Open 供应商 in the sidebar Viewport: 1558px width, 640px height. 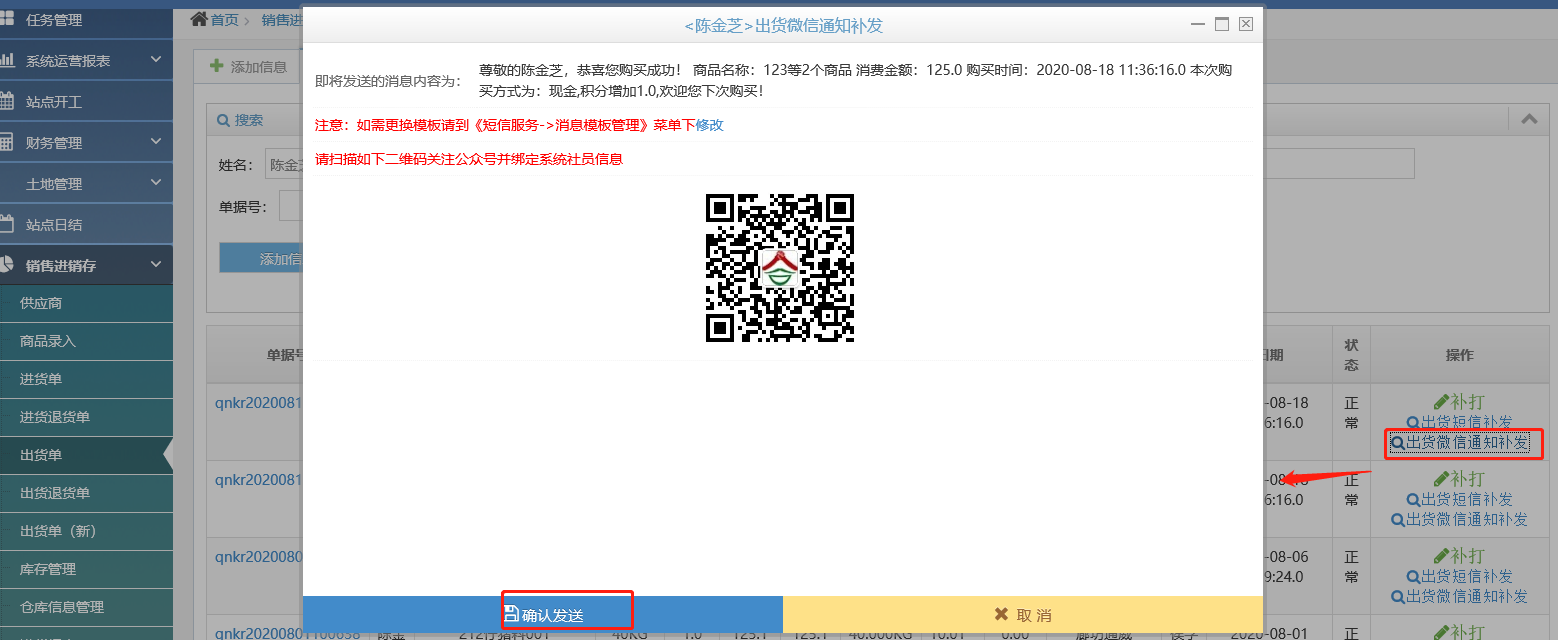[86, 303]
